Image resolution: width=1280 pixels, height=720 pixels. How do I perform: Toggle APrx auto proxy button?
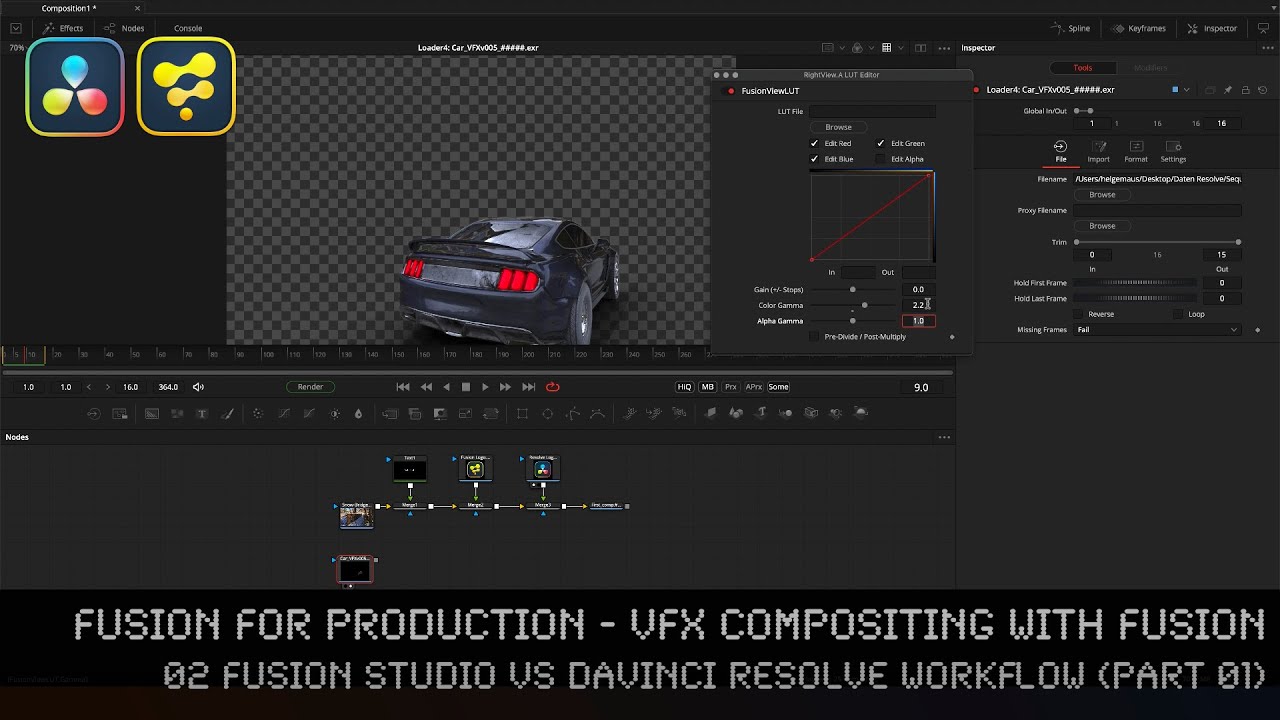[x=754, y=387]
